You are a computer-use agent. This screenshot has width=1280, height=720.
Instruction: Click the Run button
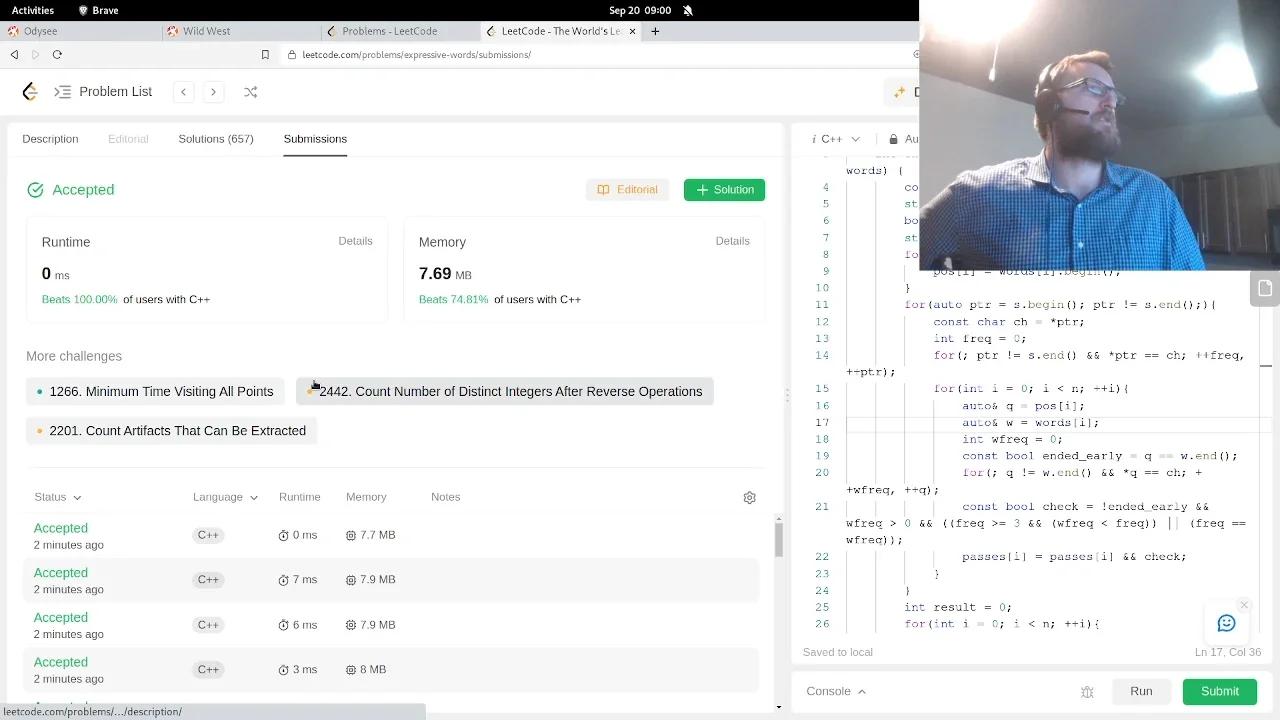(1141, 691)
